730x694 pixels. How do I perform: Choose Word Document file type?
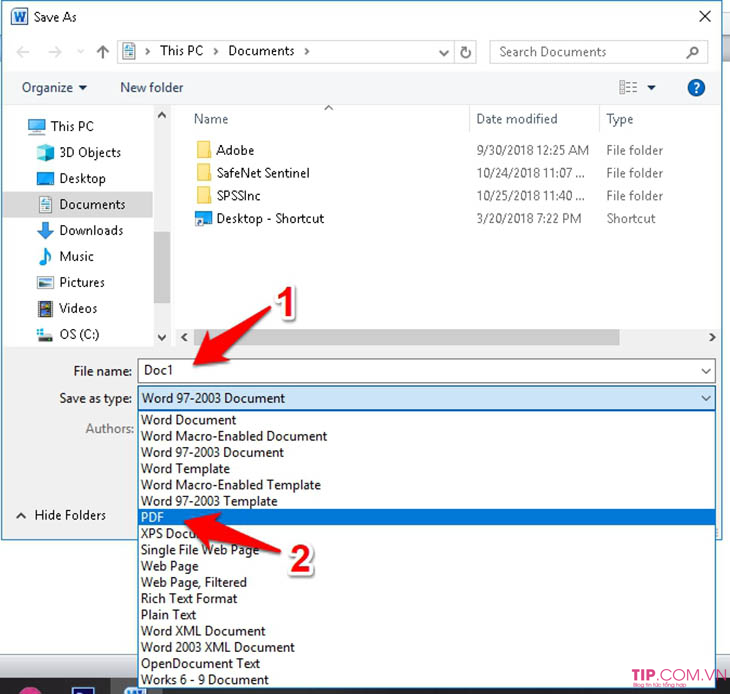coord(427,420)
